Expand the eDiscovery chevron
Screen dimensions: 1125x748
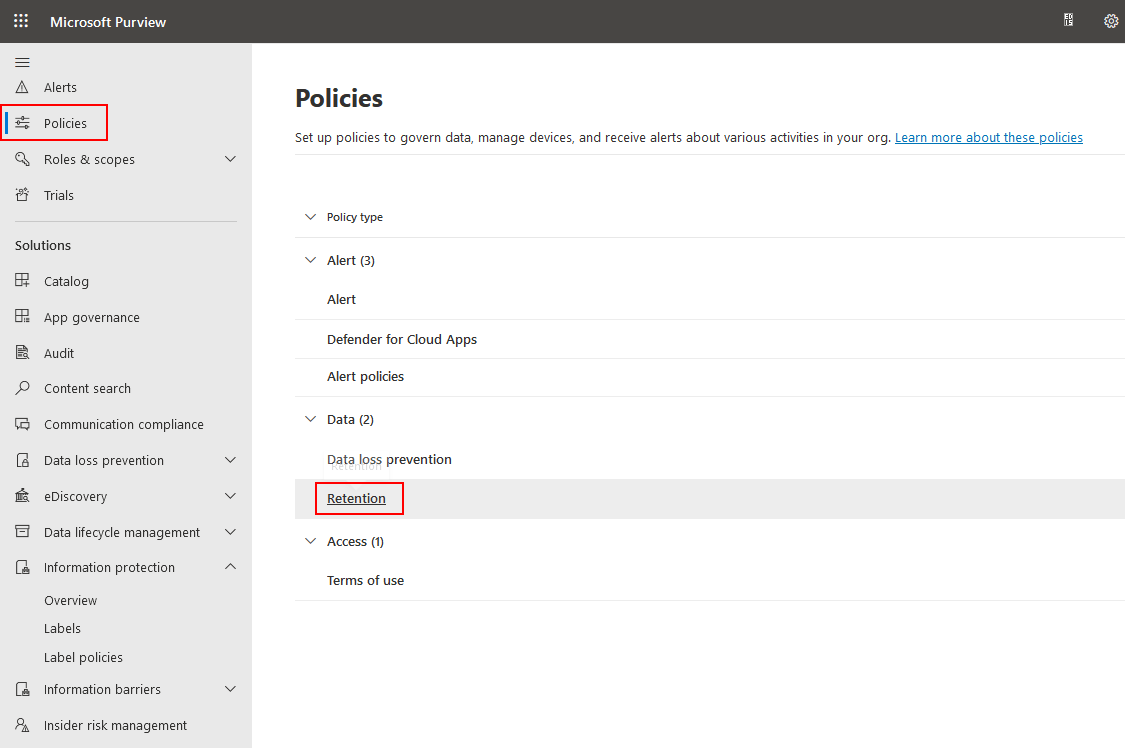pos(230,496)
